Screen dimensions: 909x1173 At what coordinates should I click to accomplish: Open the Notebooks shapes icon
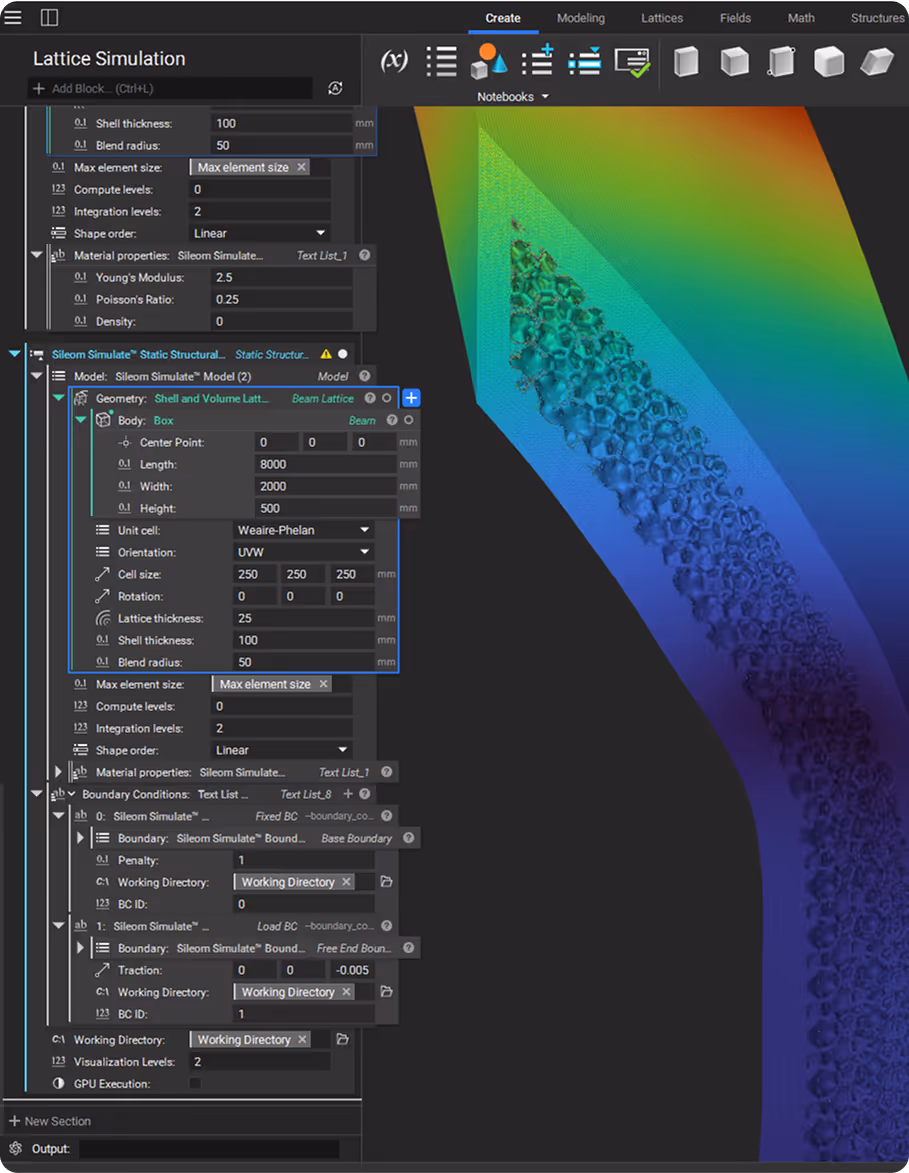pos(489,61)
